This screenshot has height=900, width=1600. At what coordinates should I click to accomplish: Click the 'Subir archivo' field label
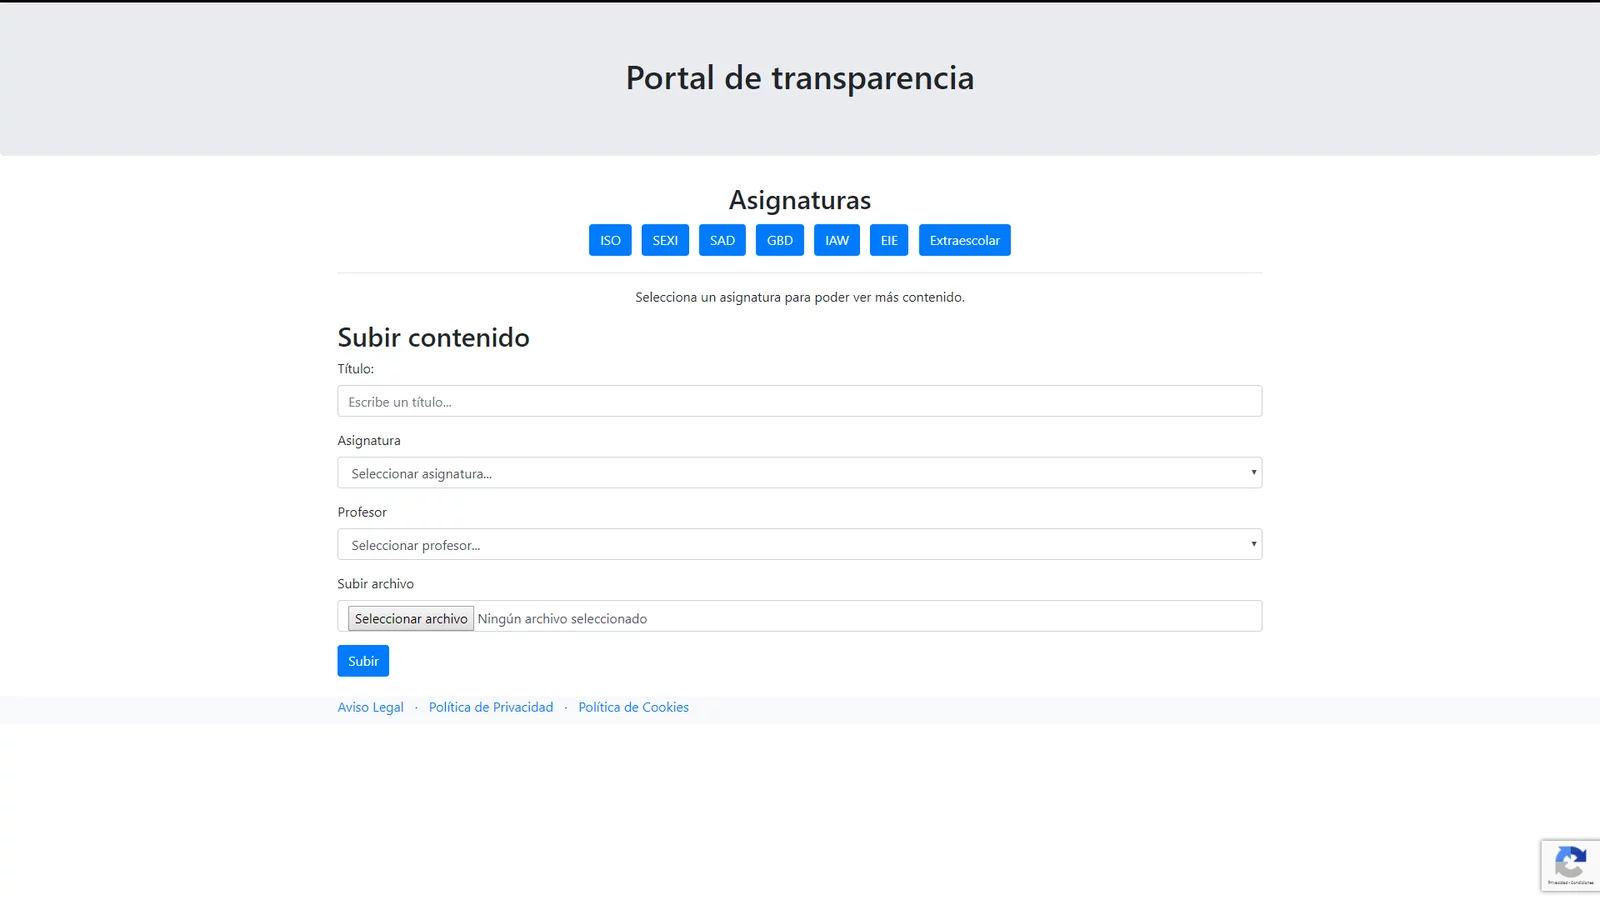375,584
